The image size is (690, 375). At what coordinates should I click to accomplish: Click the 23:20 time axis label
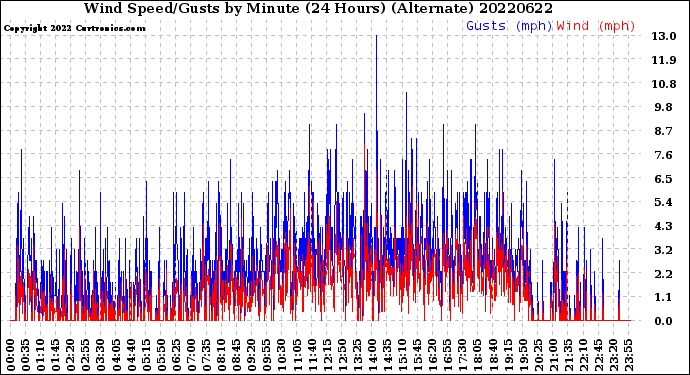point(613,355)
